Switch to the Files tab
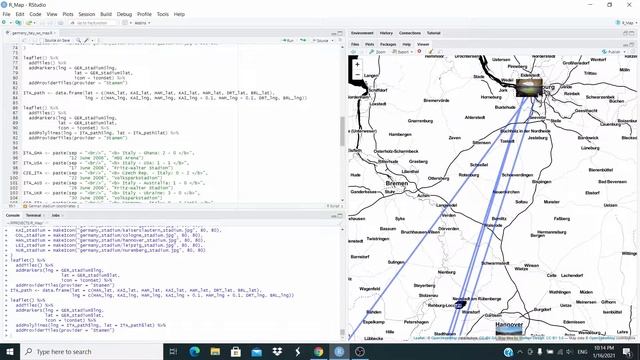The width and height of the screenshot is (640, 360). coord(355,44)
